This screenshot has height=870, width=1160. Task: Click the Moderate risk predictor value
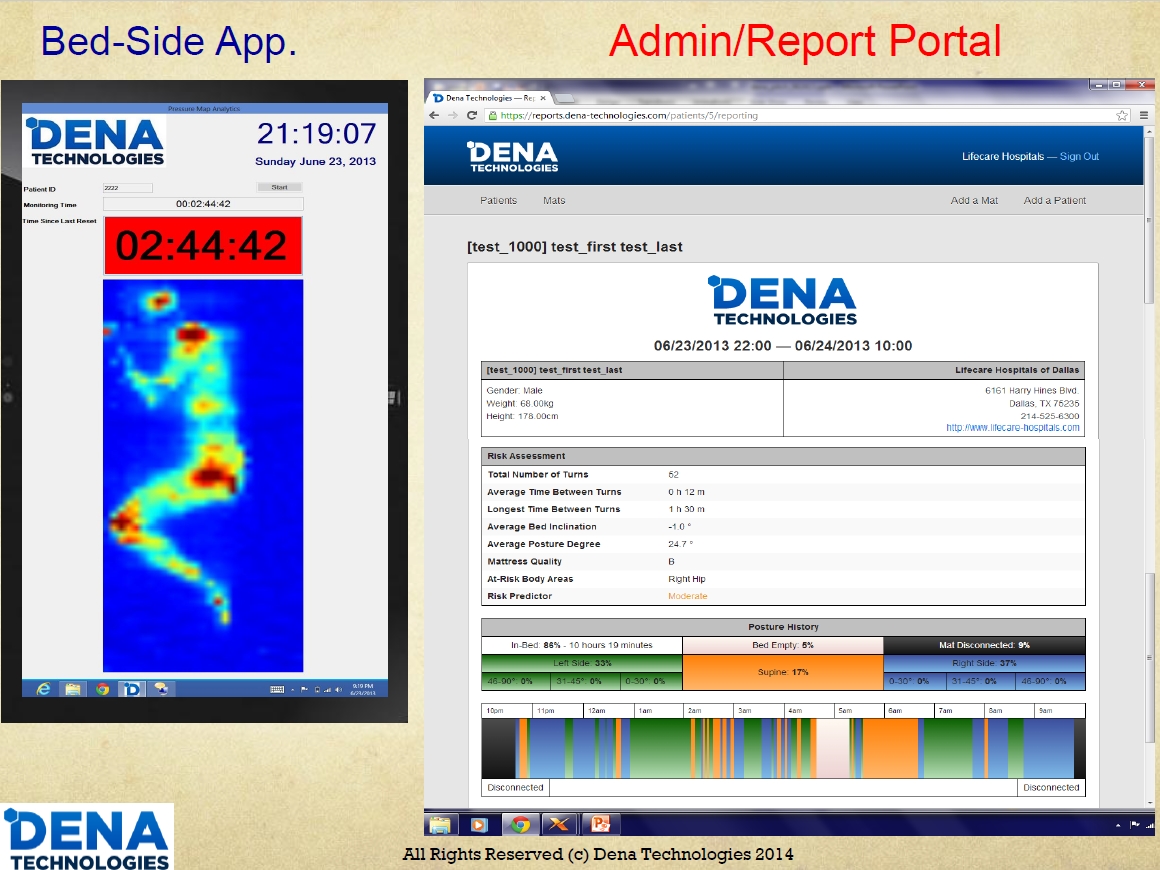pyautogui.click(x=688, y=596)
